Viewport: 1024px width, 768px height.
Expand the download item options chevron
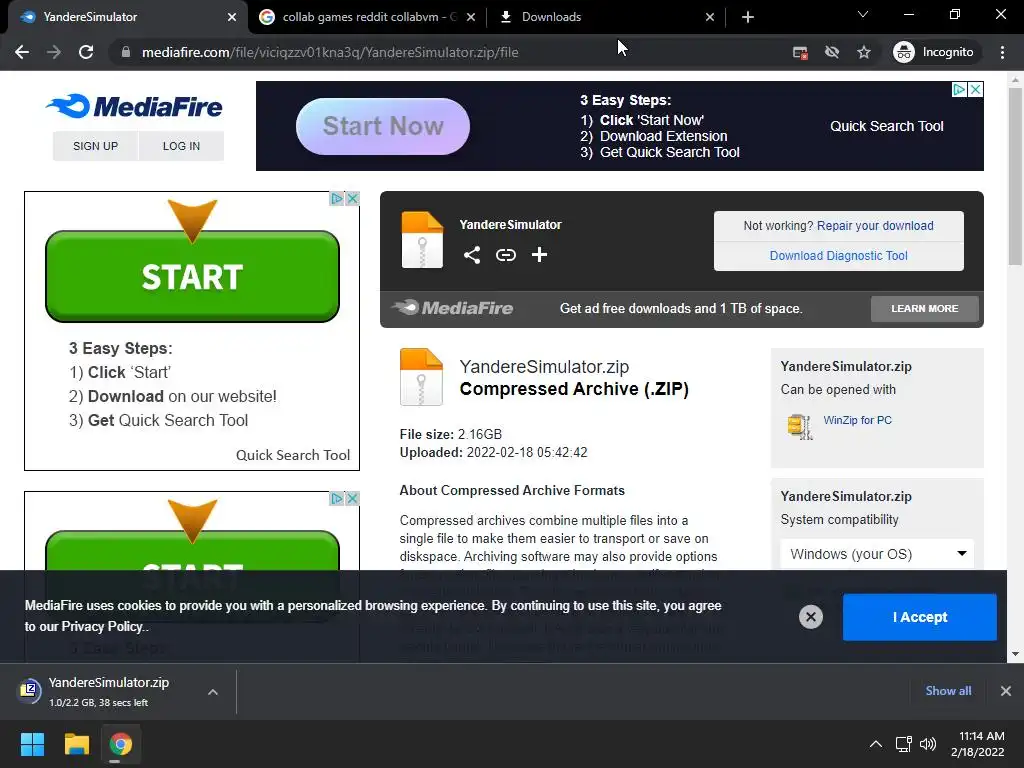[213, 692]
